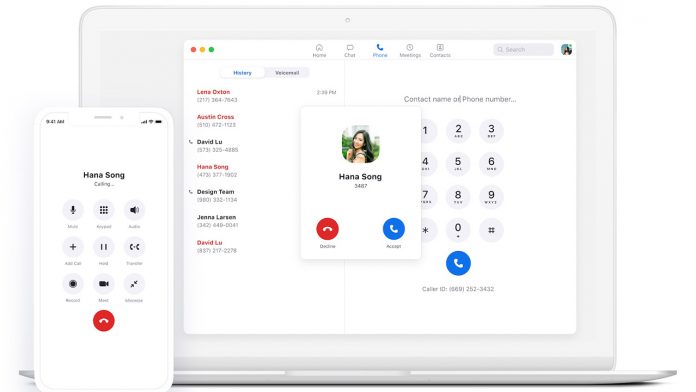Click the blue dial call button under keypad
The width and height of the screenshot is (696, 392).
point(458,263)
